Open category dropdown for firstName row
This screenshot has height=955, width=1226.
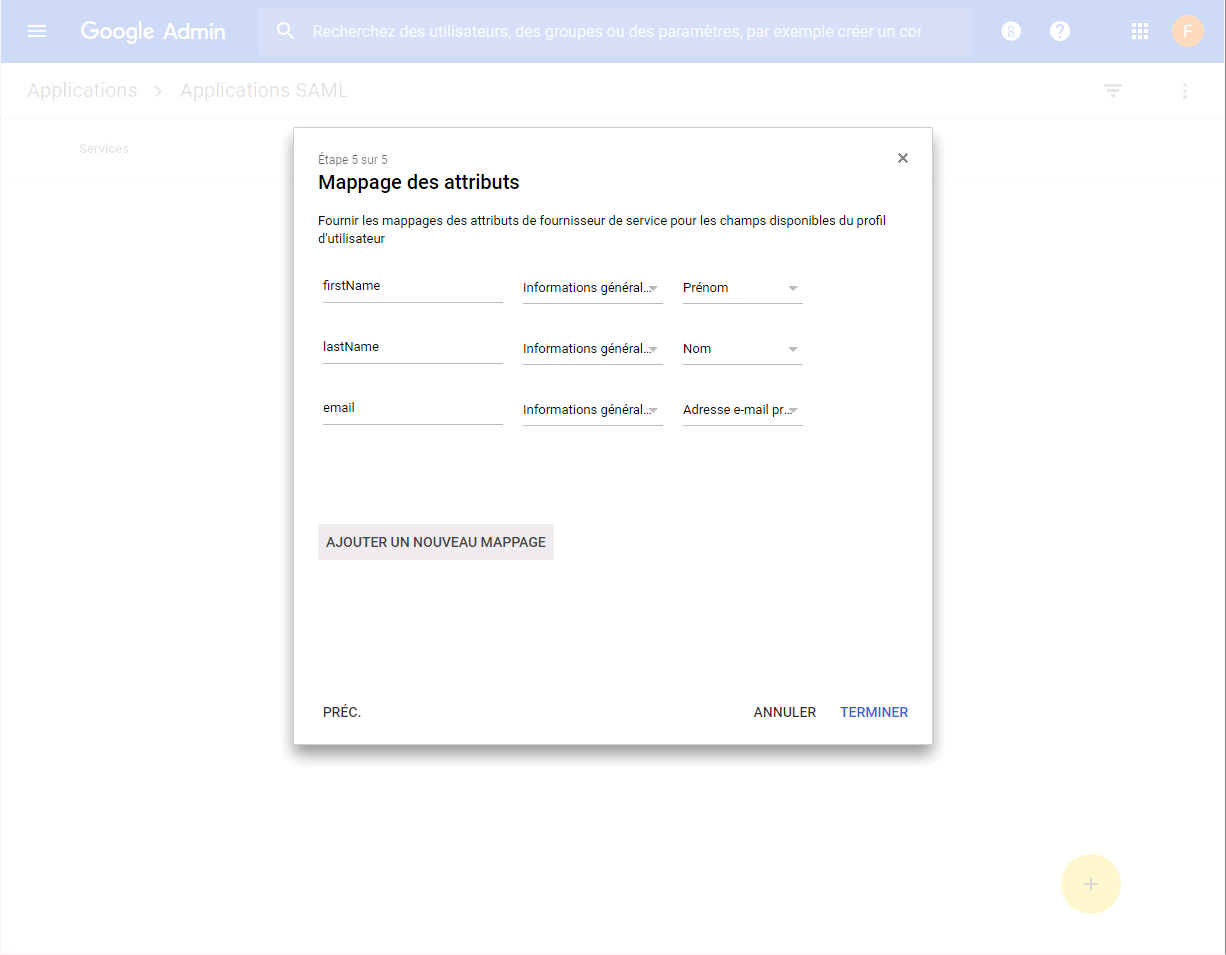(x=592, y=288)
